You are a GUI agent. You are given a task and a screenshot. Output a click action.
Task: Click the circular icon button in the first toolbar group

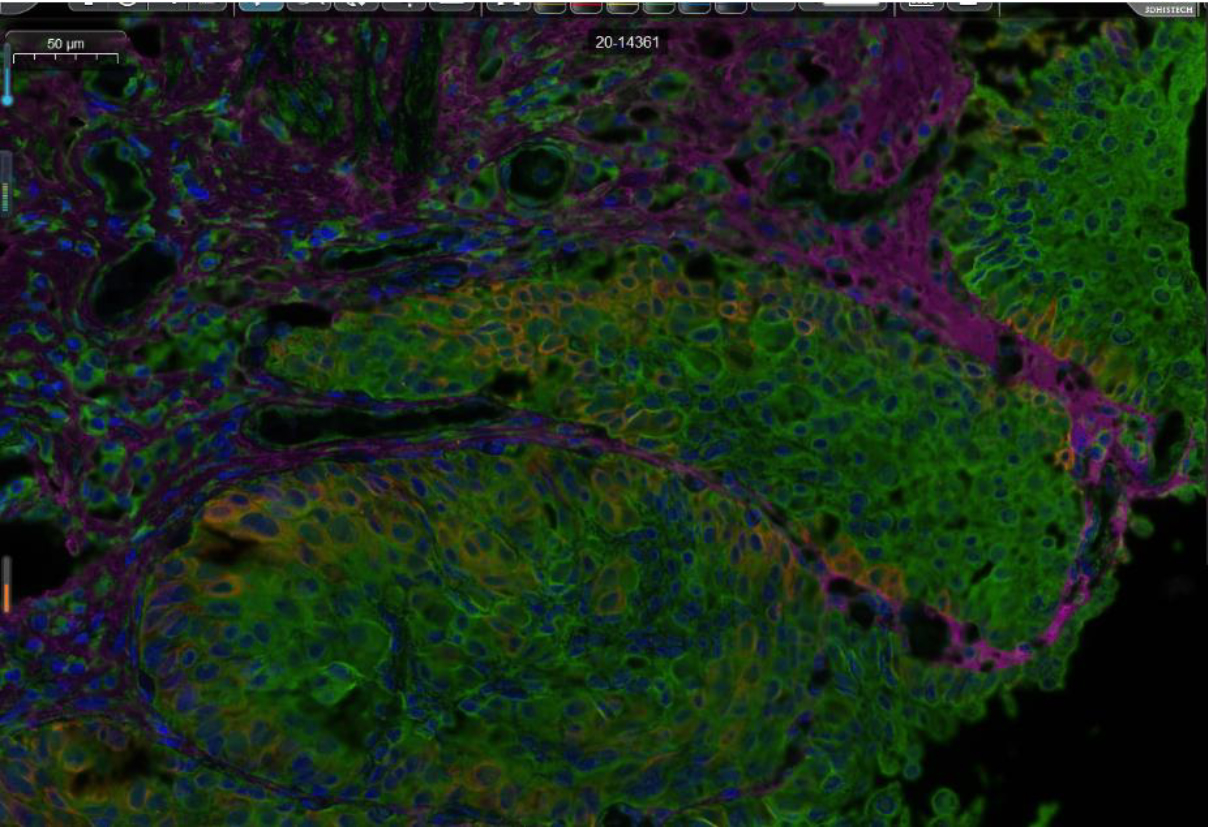coord(128,5)
